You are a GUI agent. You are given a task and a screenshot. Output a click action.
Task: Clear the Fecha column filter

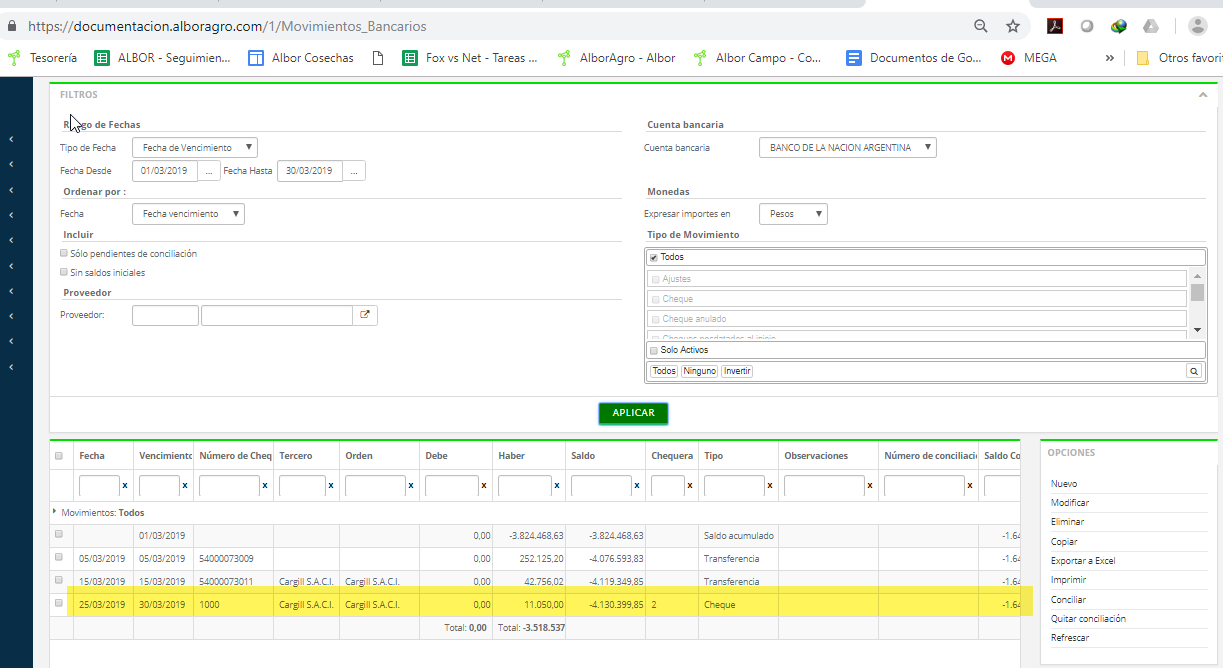click(124, 486)
